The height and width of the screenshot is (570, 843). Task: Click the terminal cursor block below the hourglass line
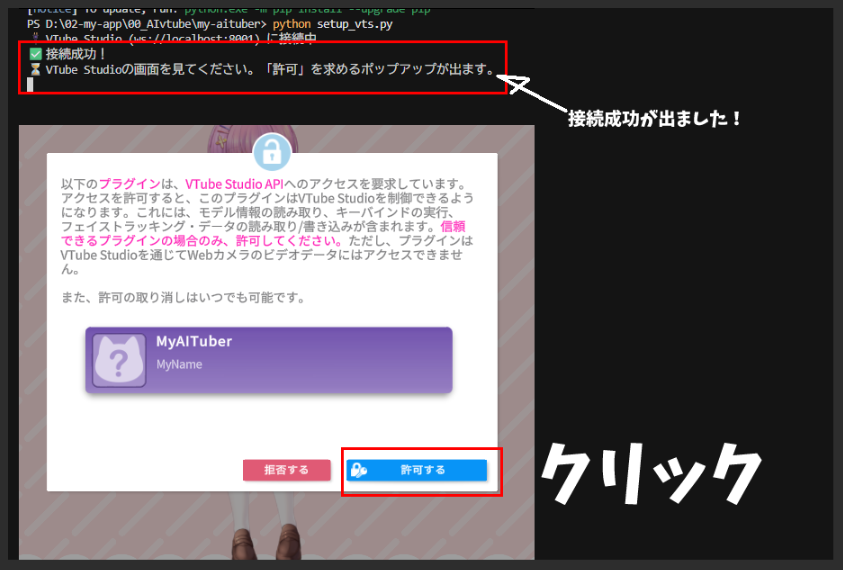[31, 85]
